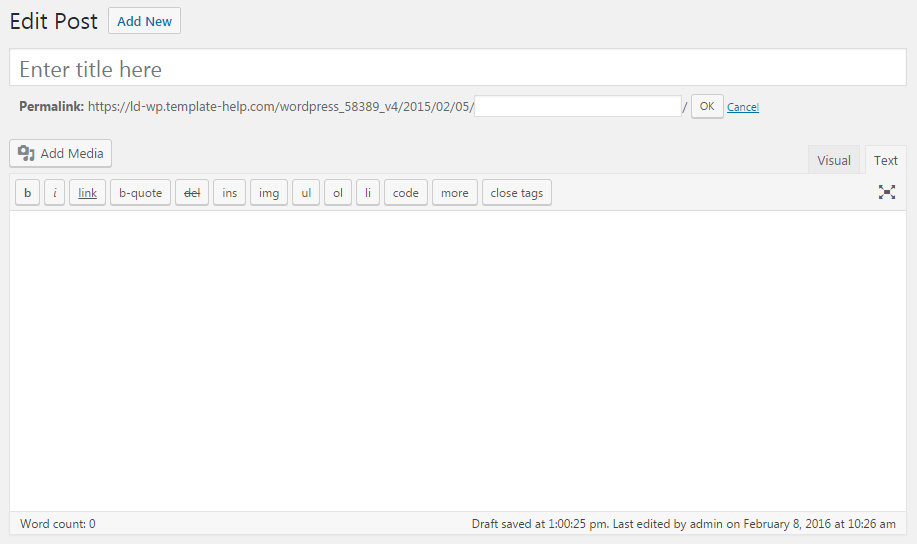Insert unordered list with ul button
917x544 pixels.
tap(306, 192)
